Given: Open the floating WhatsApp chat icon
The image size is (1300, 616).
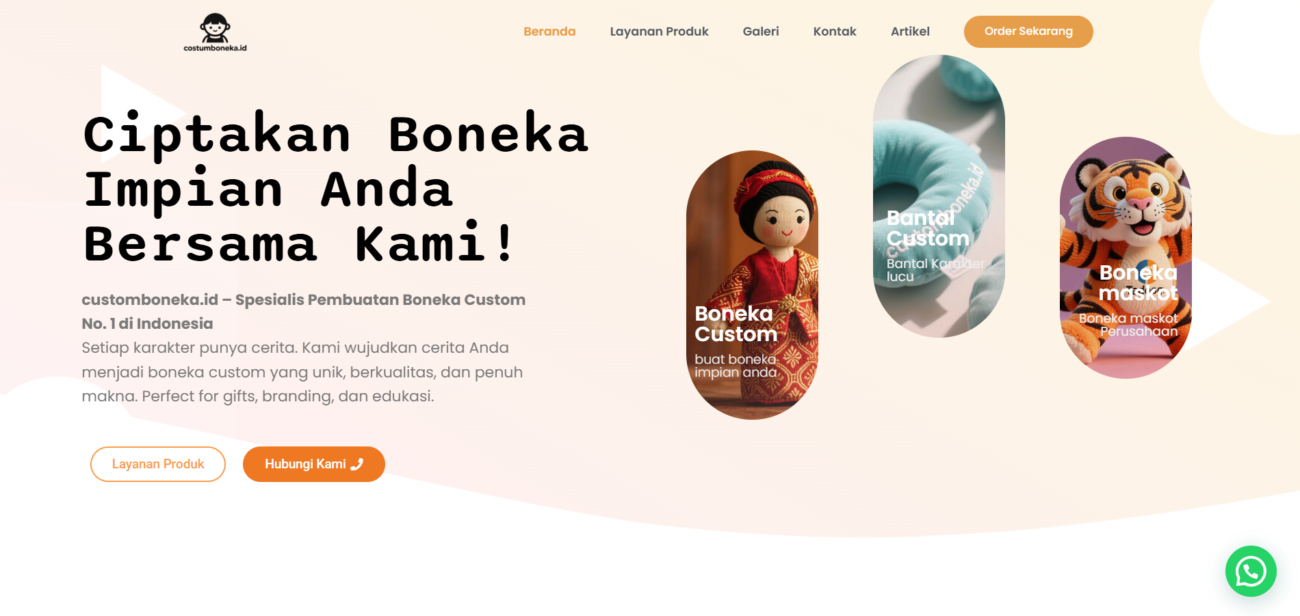Looking at the screenshot, I should tap(1251, 571).
